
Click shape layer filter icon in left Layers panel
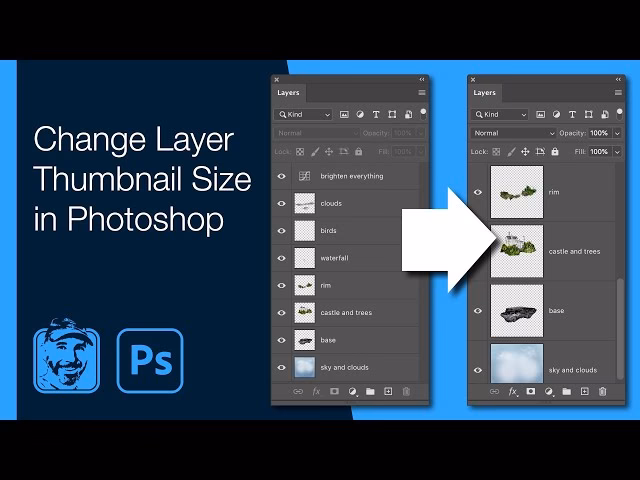coord(392,115)
